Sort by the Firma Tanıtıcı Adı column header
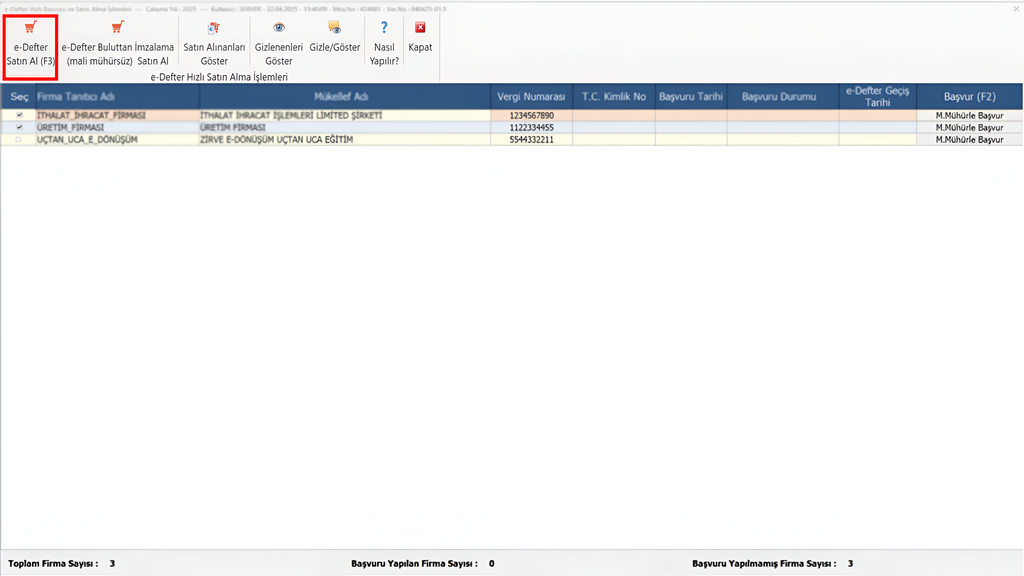 click(x=118, y=97)
